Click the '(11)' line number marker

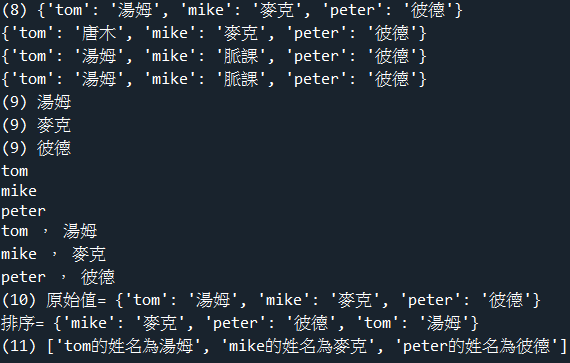(19, 346)
